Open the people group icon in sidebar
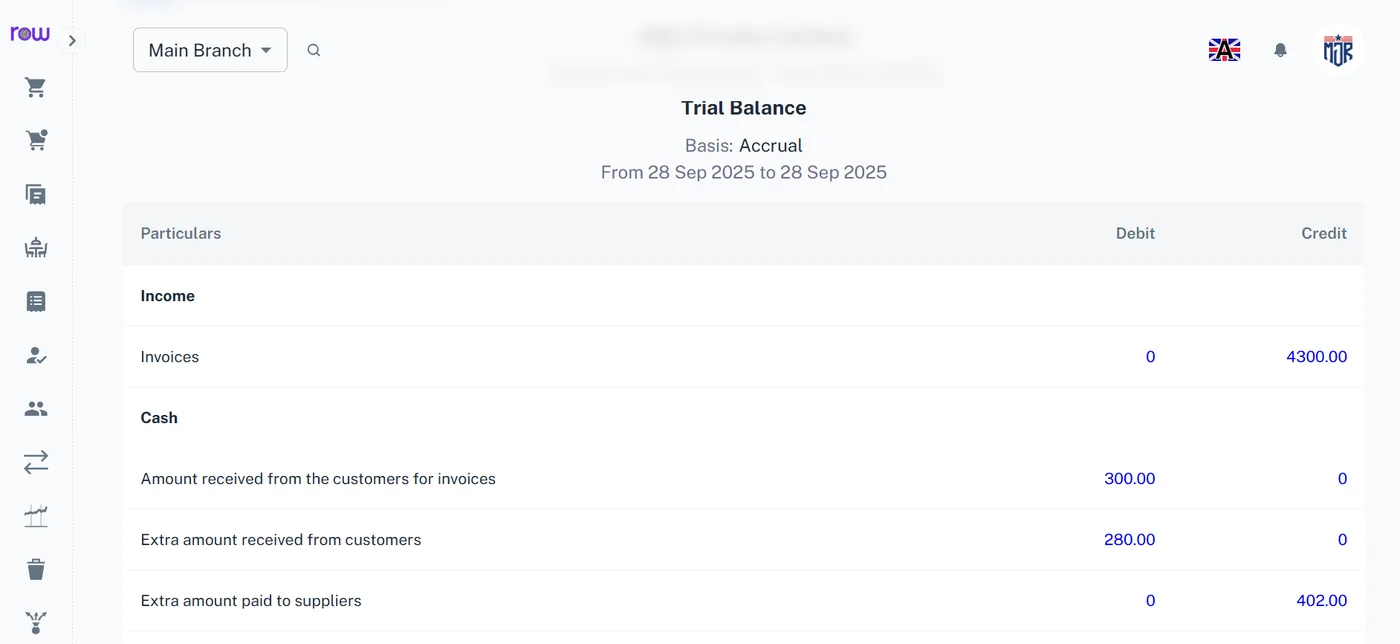The image size is (1400, 644). (36, 408)
